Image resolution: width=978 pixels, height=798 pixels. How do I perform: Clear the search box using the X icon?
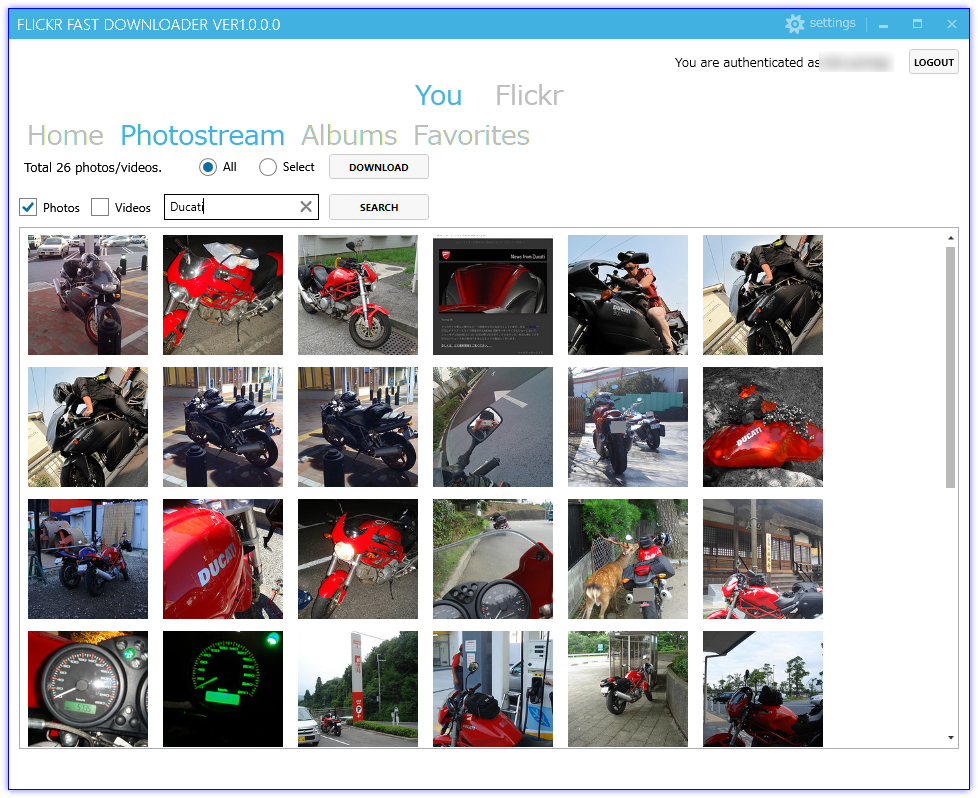[x=306, y=207]
